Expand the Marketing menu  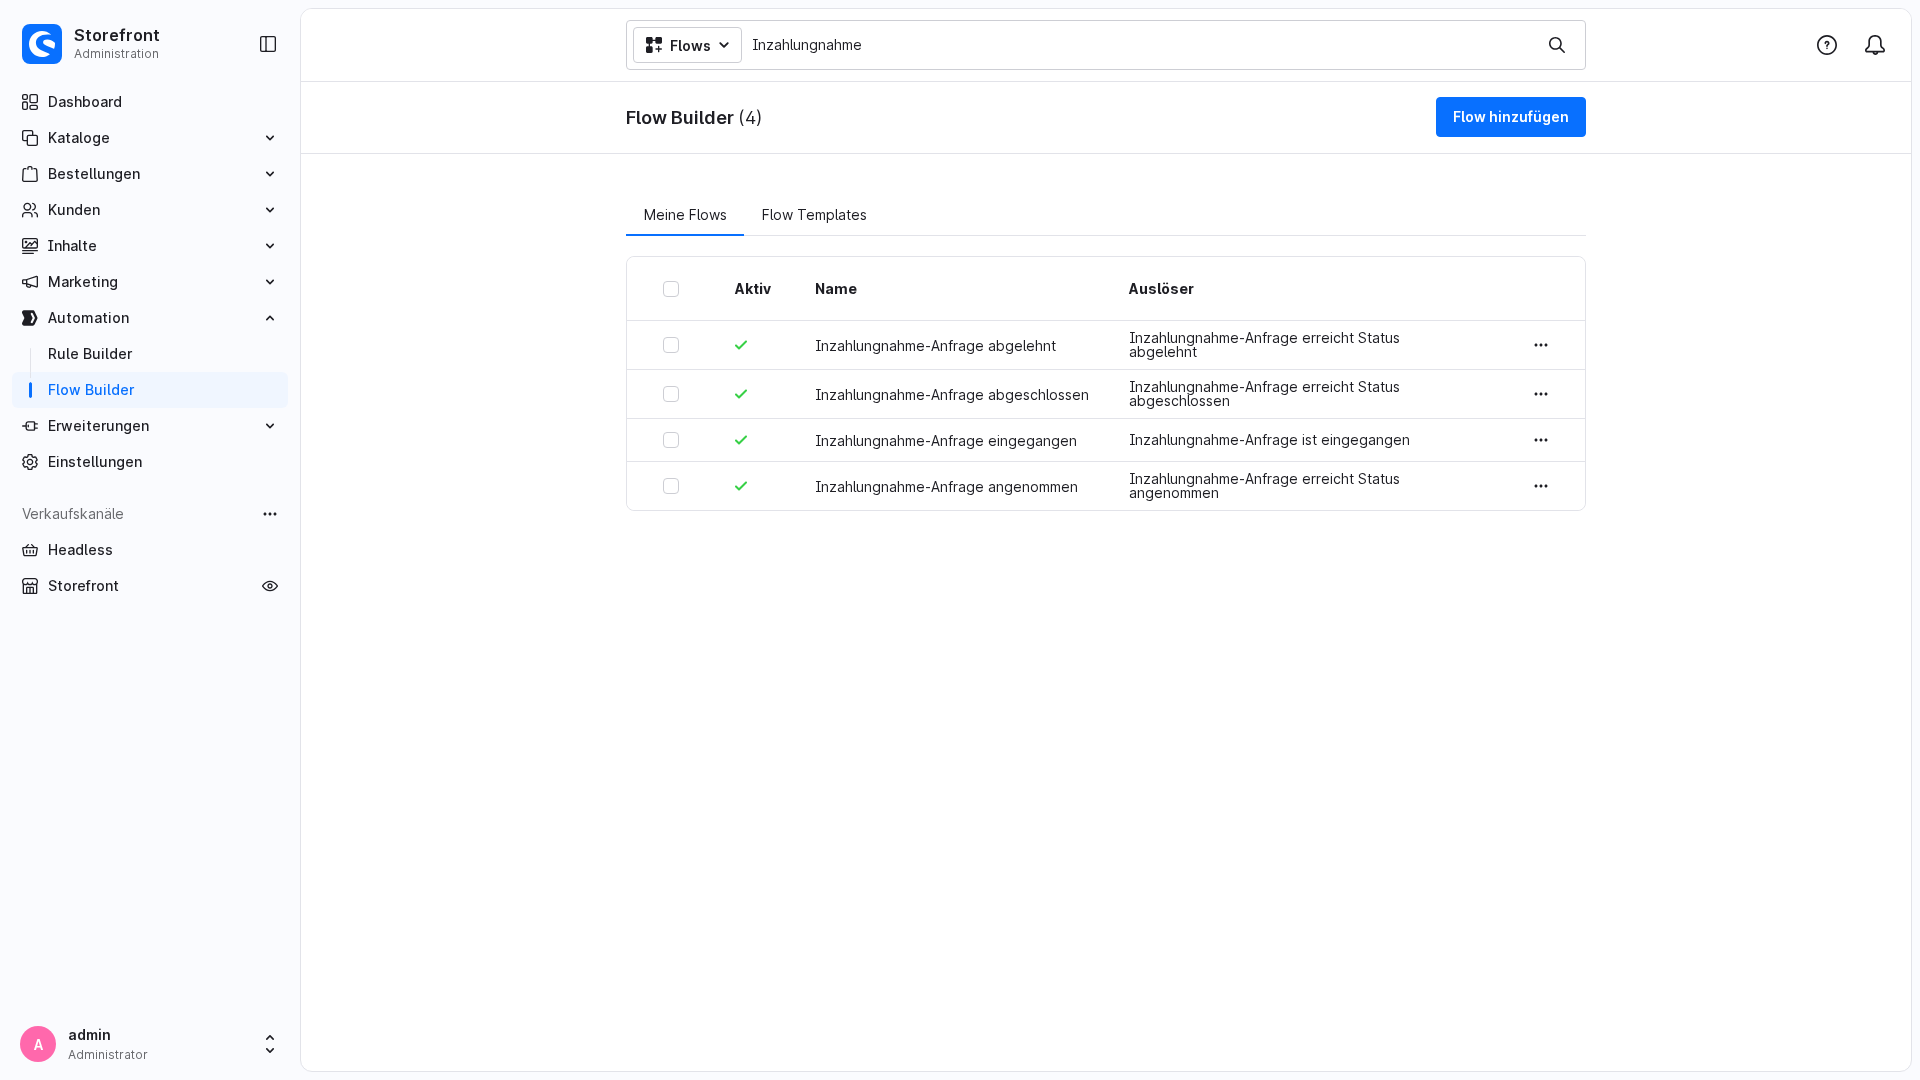(150, 282)
